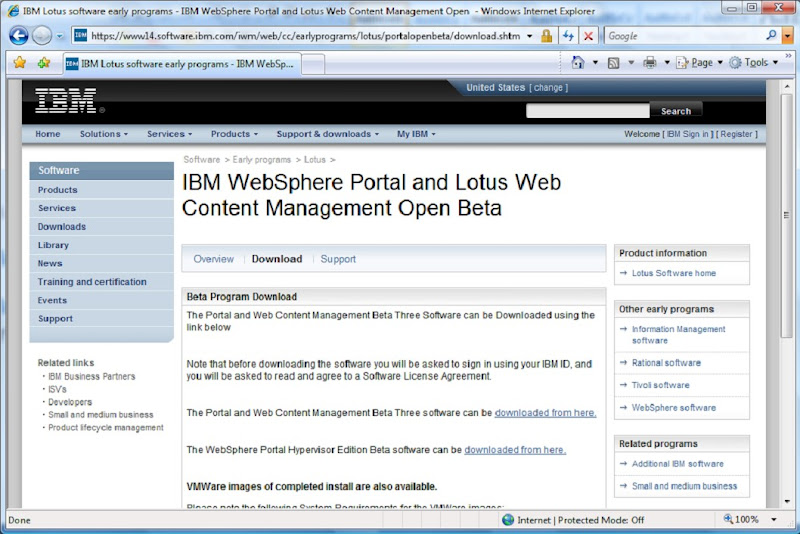Open the Tools menu

point(754,63)
